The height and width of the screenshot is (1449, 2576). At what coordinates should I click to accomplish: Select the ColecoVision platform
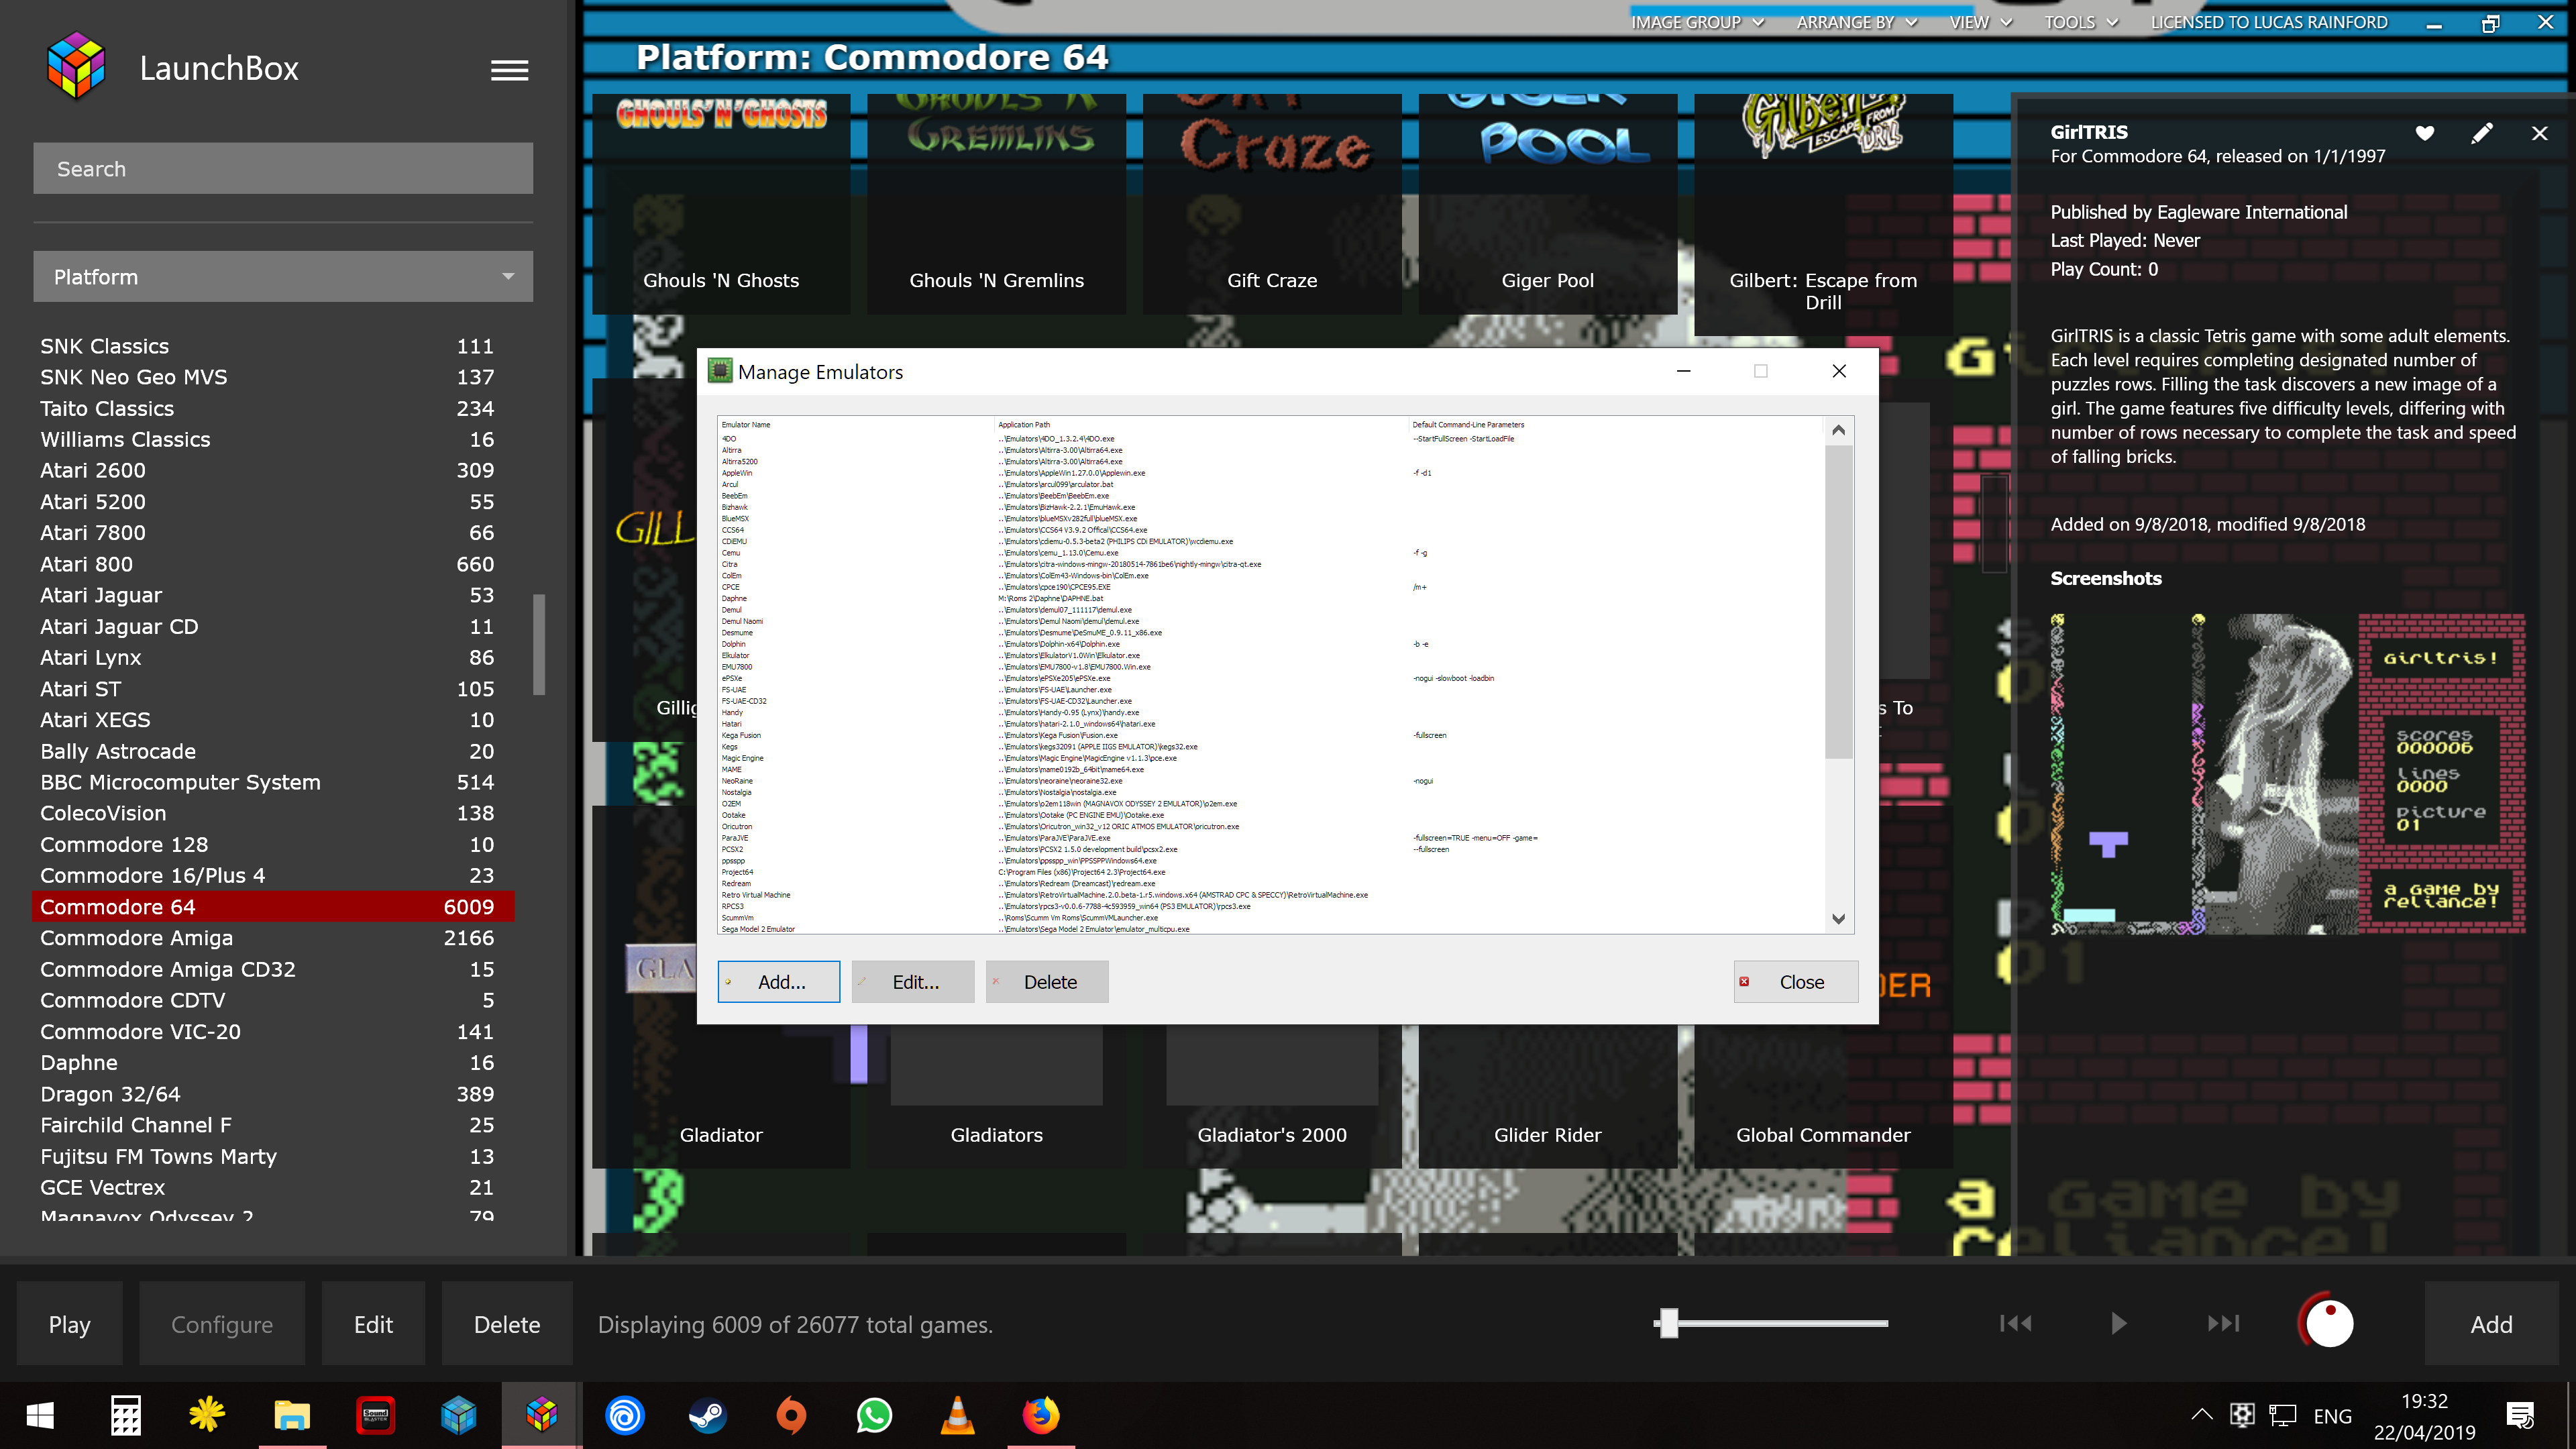click(273, 813)
